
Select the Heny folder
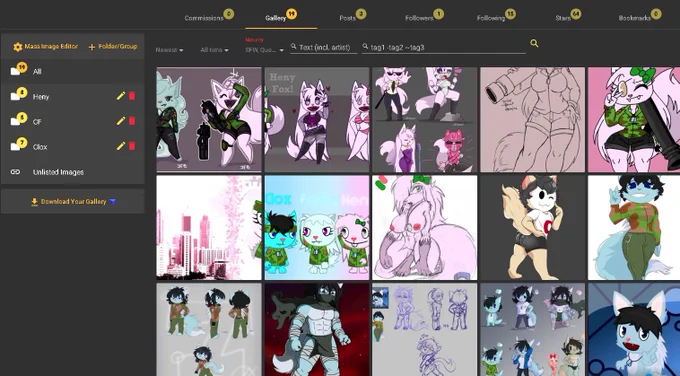tap(41, 97)
